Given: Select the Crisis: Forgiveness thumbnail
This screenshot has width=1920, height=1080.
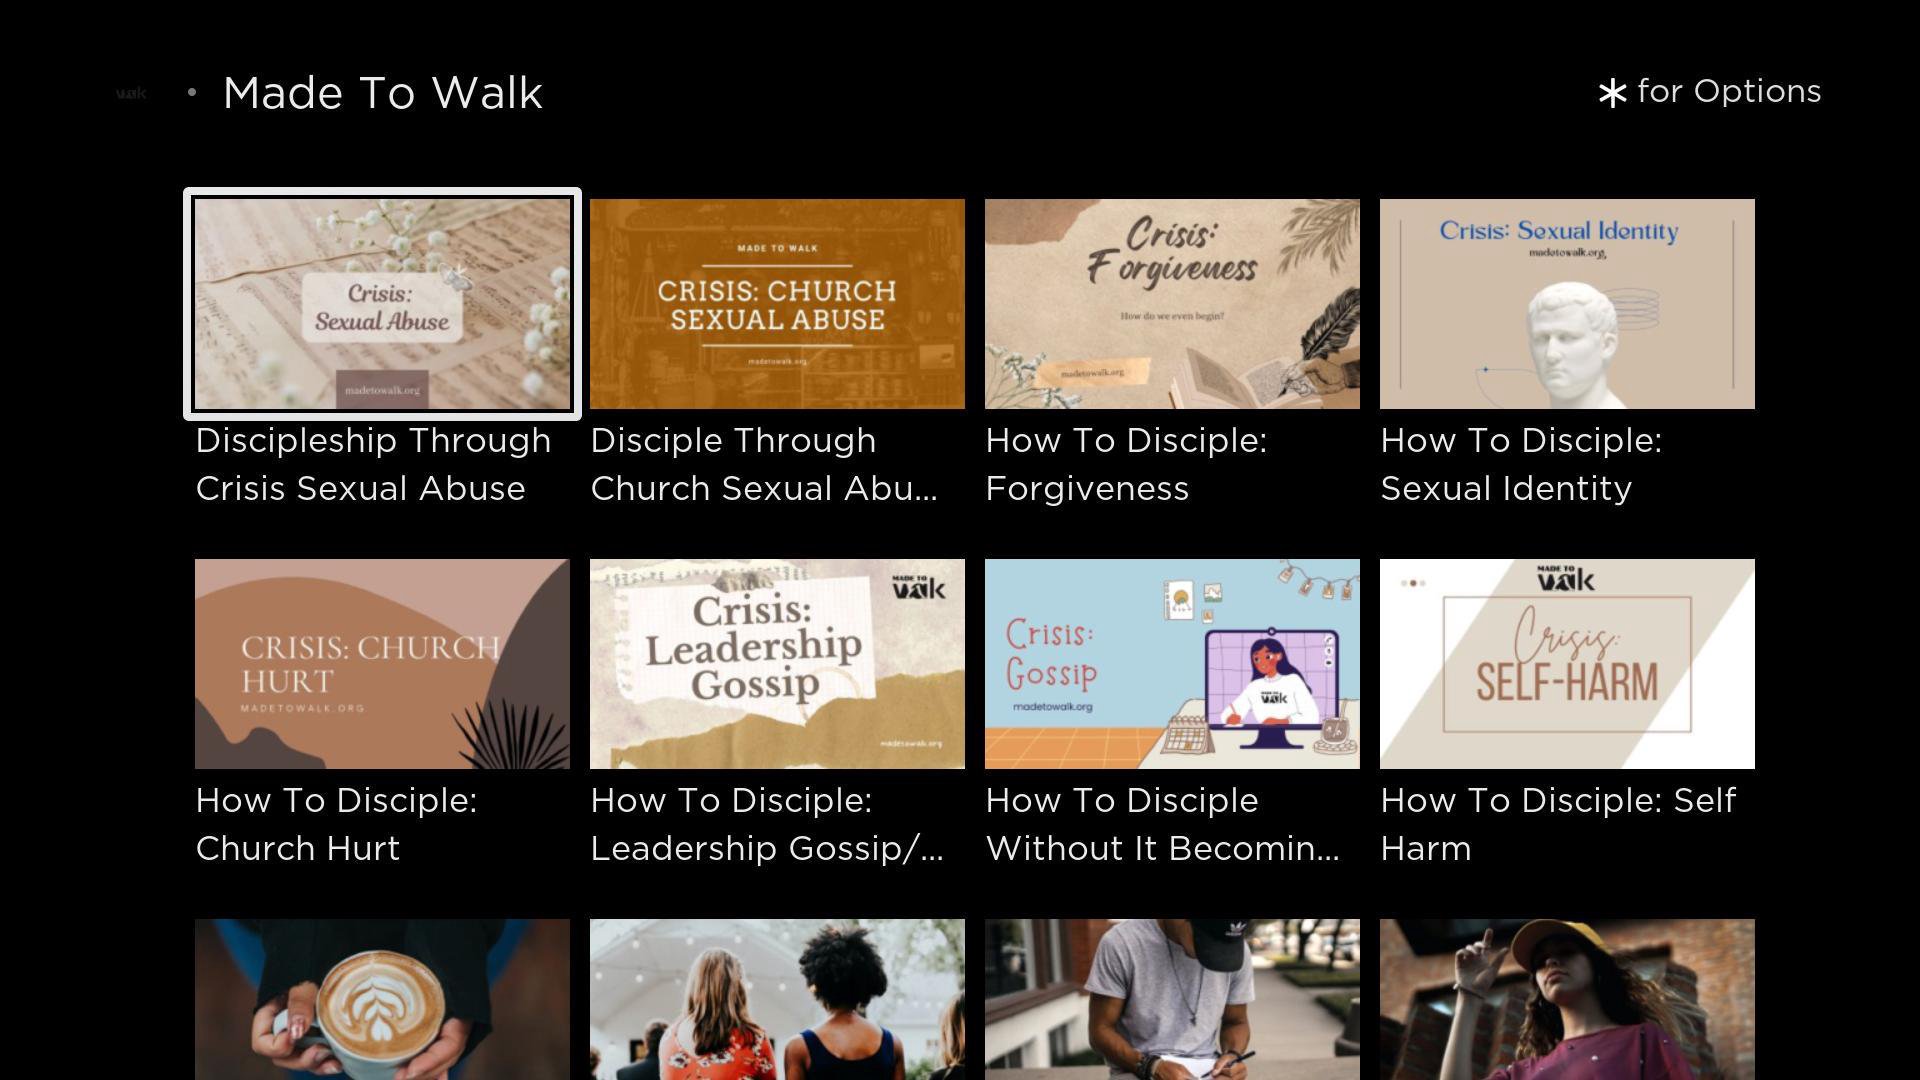Looking at the screenshot, I should coord(1172,304).
